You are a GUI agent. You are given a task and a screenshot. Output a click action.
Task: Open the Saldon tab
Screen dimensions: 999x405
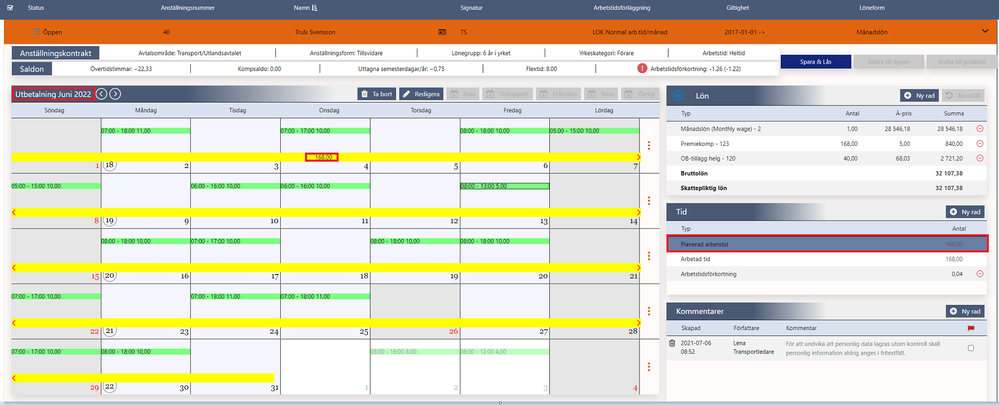point(32,68)
